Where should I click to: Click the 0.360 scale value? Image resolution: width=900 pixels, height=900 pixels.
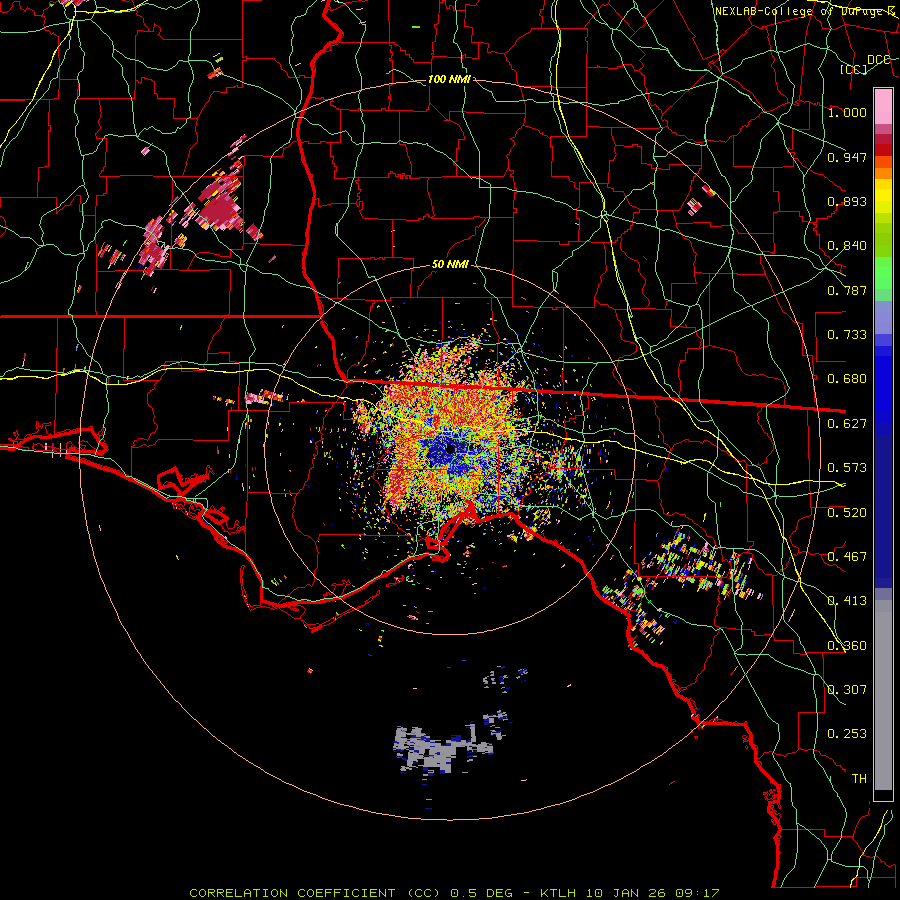(847, 646)
